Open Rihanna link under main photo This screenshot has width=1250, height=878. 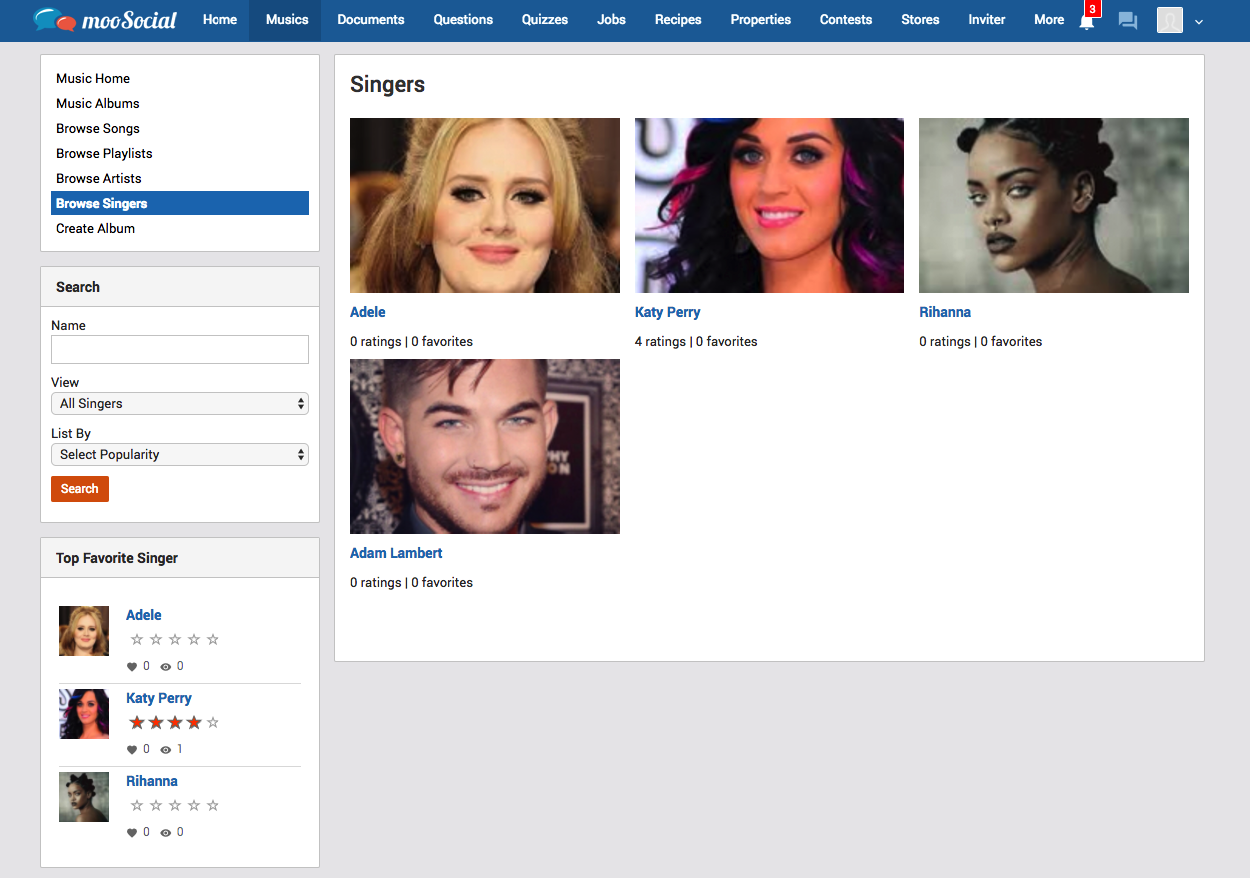click(945, 312)
